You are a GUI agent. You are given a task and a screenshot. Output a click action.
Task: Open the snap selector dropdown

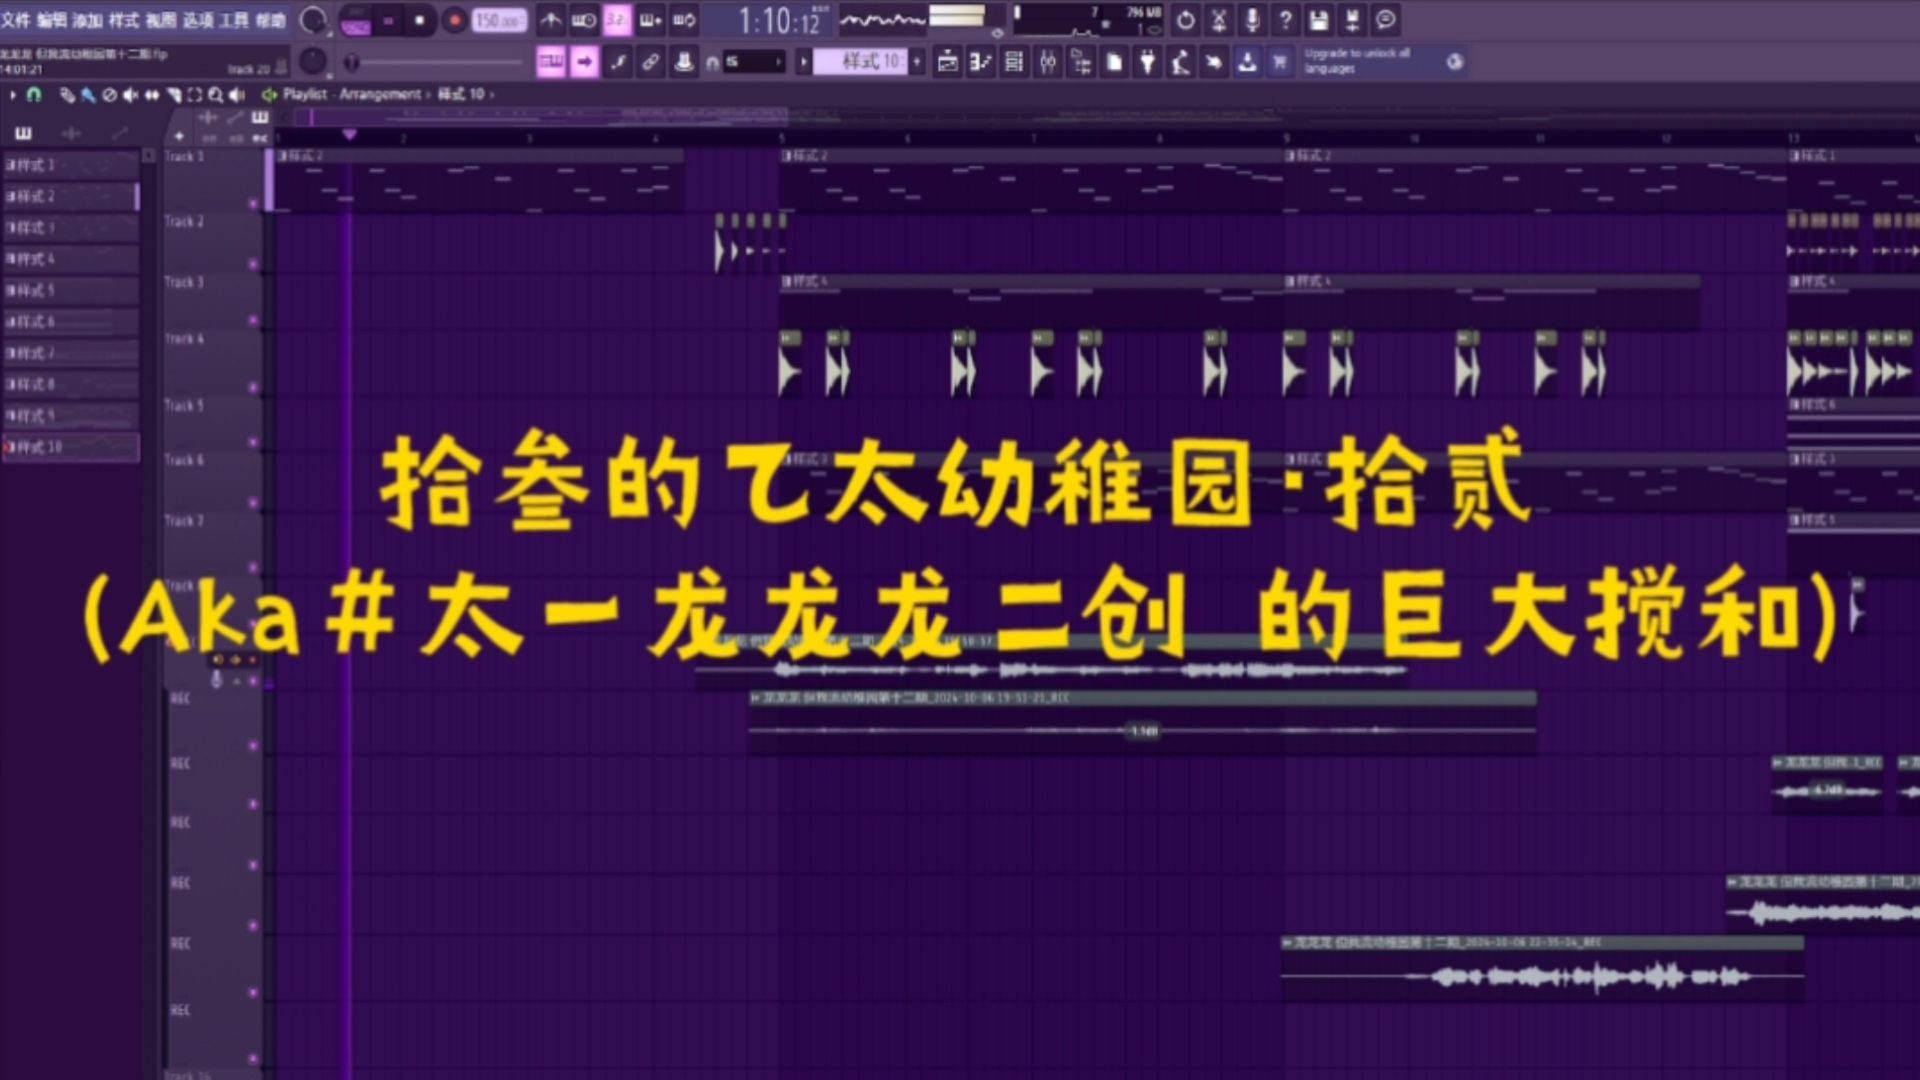(x=752, y=62)
